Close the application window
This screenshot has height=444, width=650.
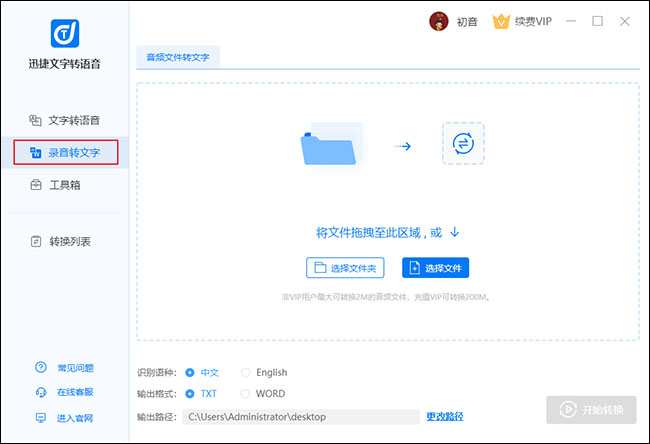click(625, 21)
